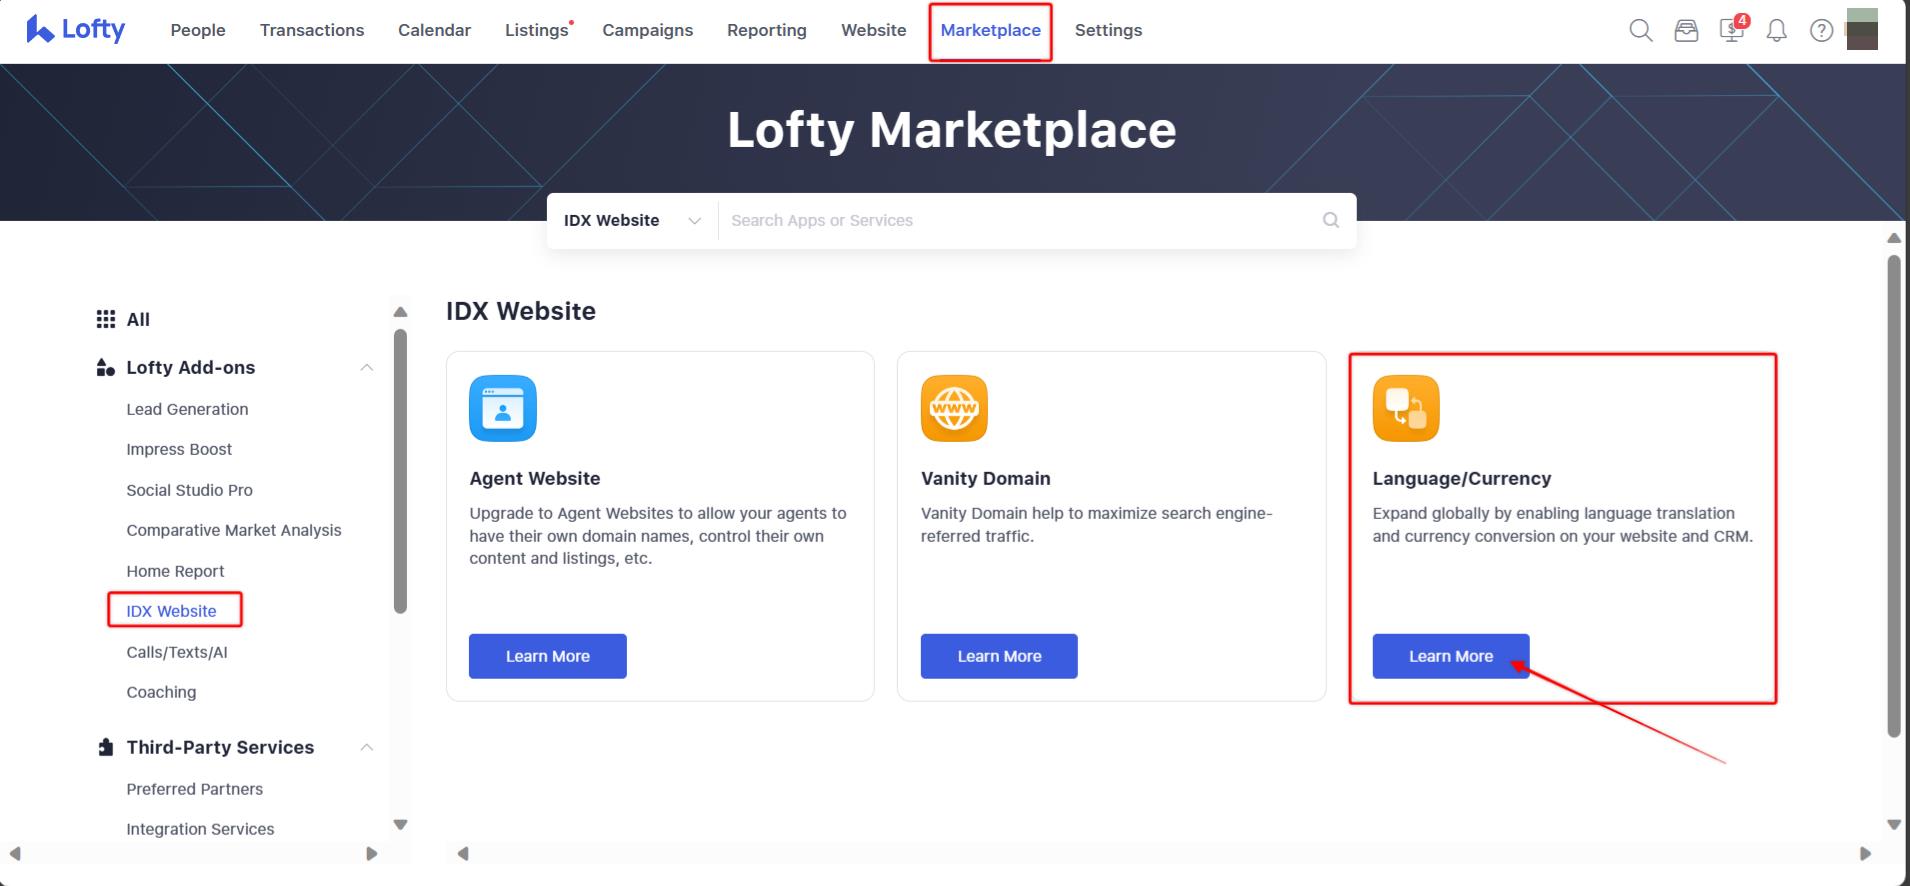This screenshot has height=886, width=1910.
Task: Click the page scroll up arrow
Action: 1894,238
